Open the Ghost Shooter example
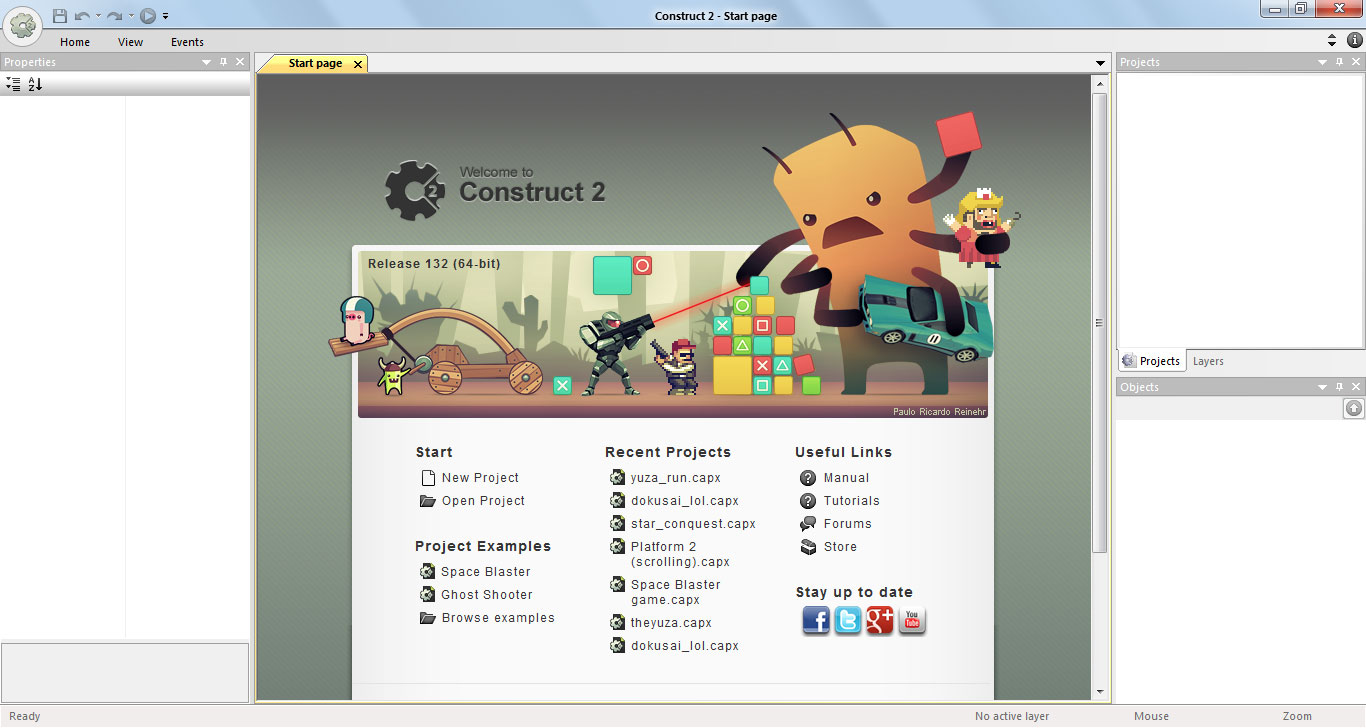 (x=487, y=595)
